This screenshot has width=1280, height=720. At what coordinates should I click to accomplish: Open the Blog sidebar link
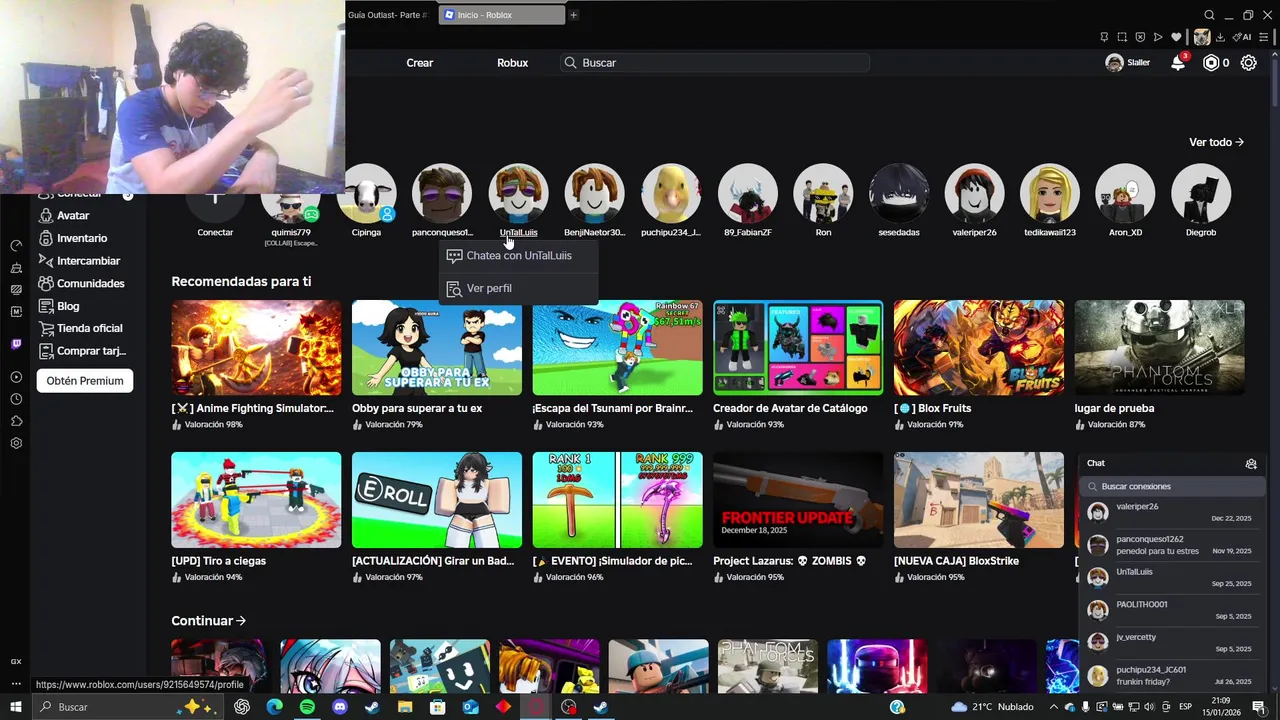tap(68, 306)
